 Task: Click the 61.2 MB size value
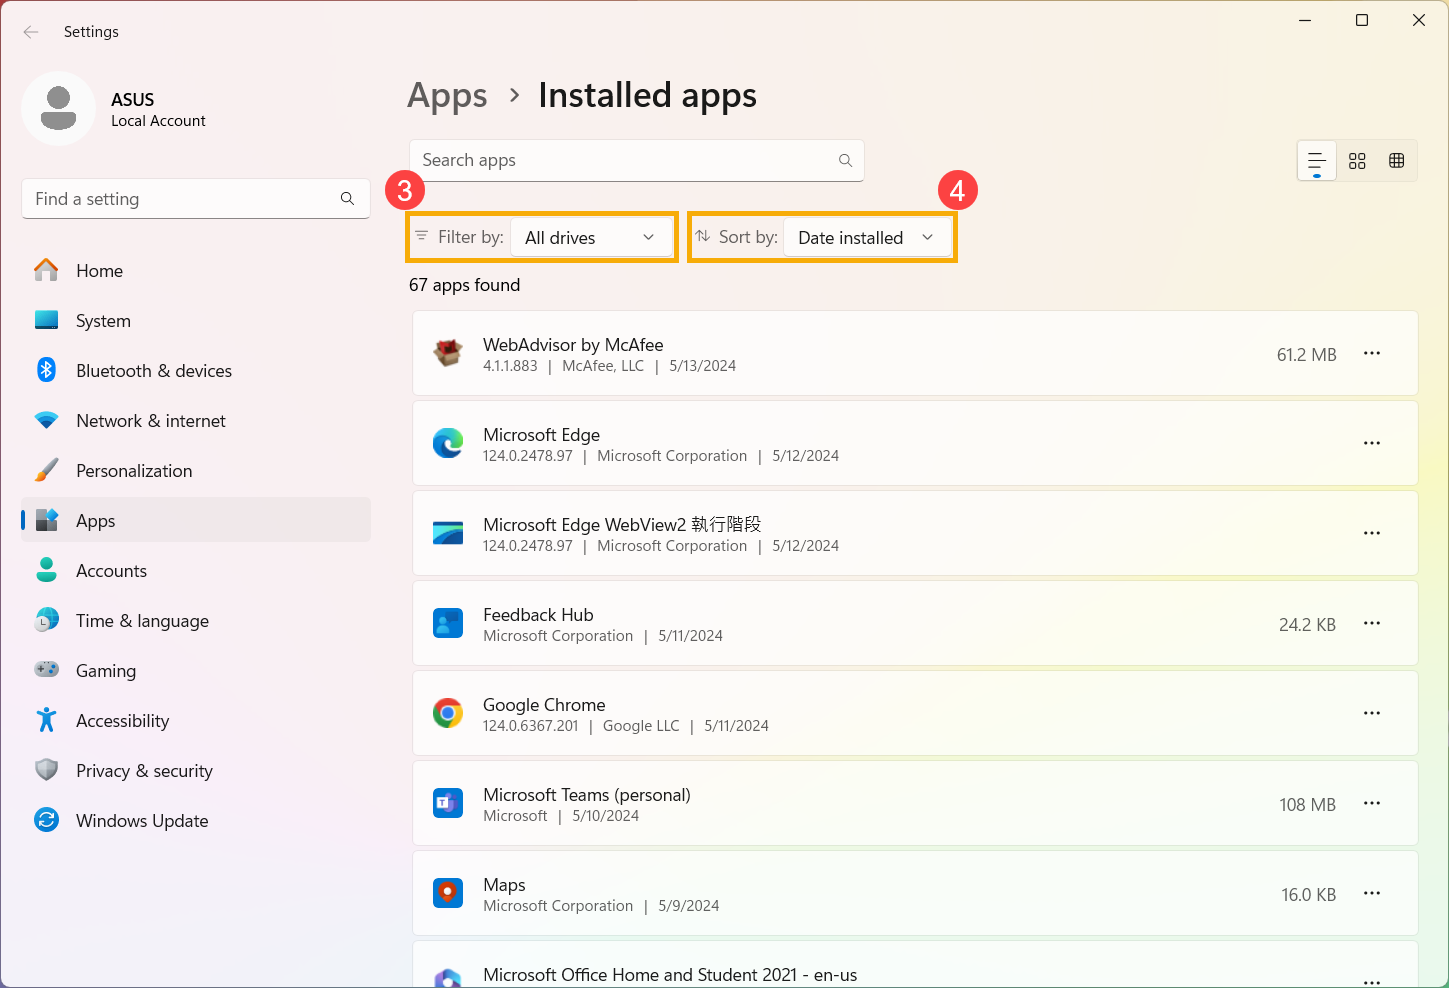1306,355
